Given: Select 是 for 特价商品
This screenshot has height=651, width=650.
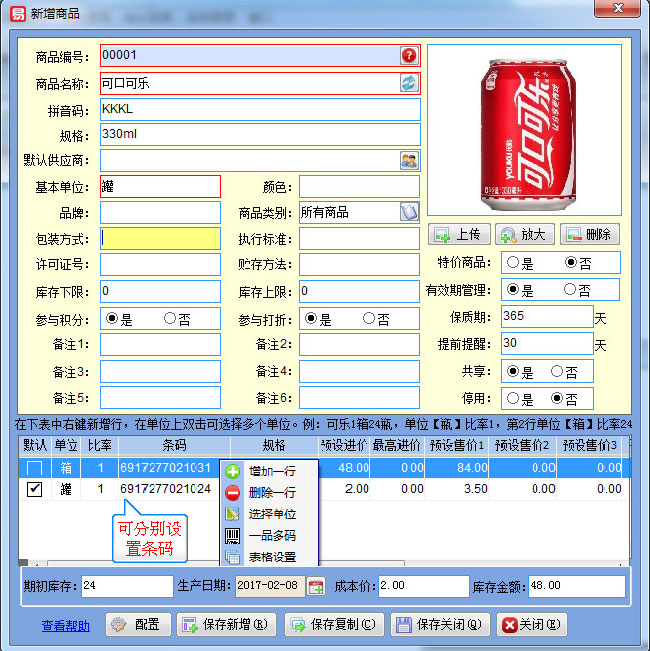Looking at the screenshot, I should (x=513, y=263).
